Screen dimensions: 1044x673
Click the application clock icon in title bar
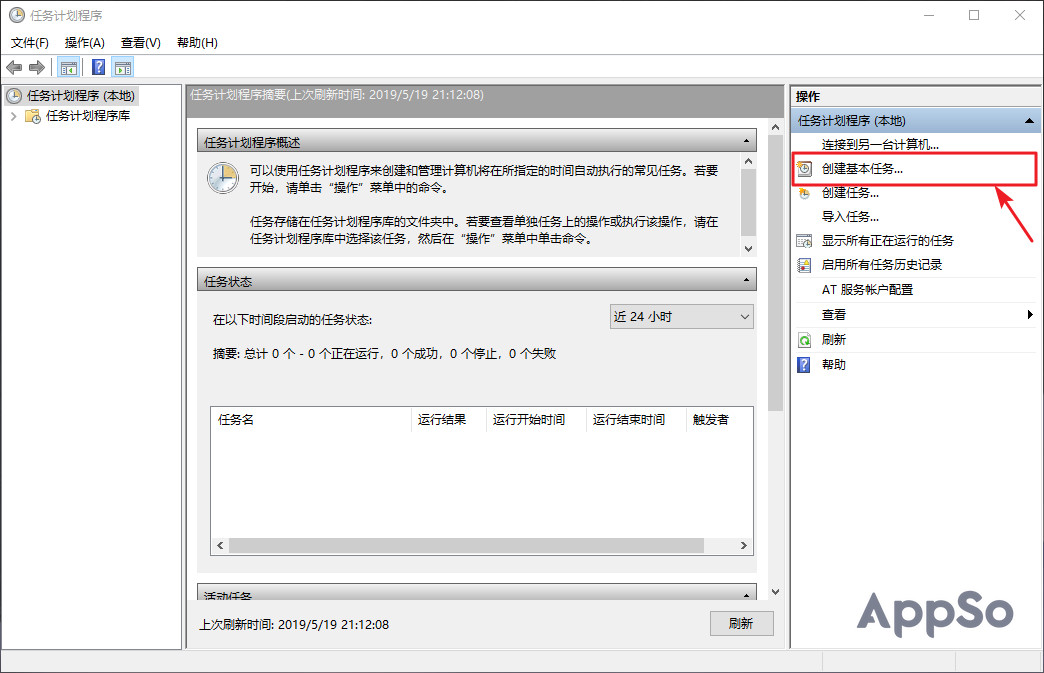point(17,15)
